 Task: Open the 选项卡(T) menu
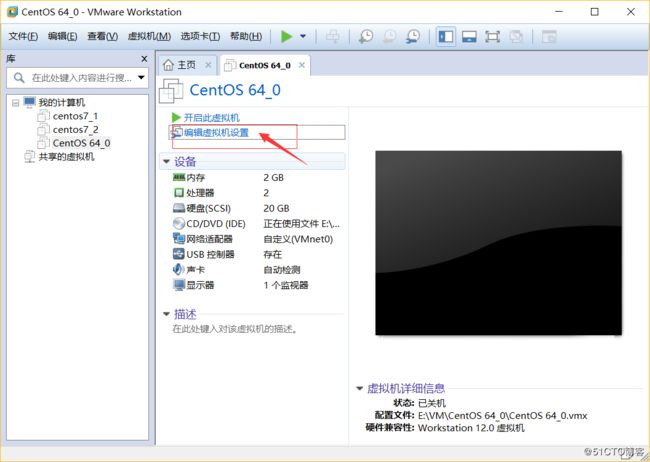(x=200, y=36)
